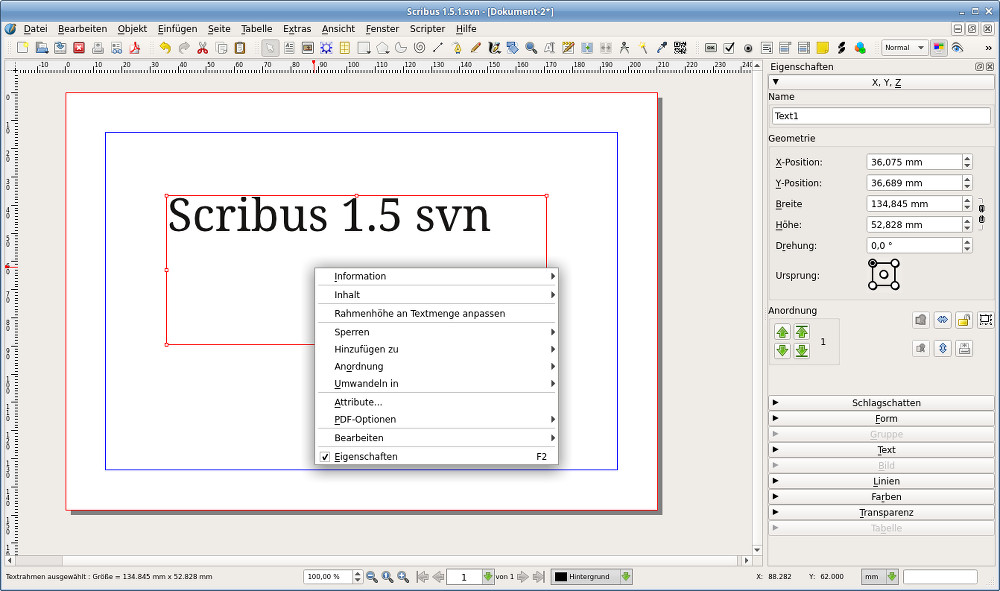This screenshot has height=591, width=1000.
Task: Send object to bottom level
Action: pos(802,351)
